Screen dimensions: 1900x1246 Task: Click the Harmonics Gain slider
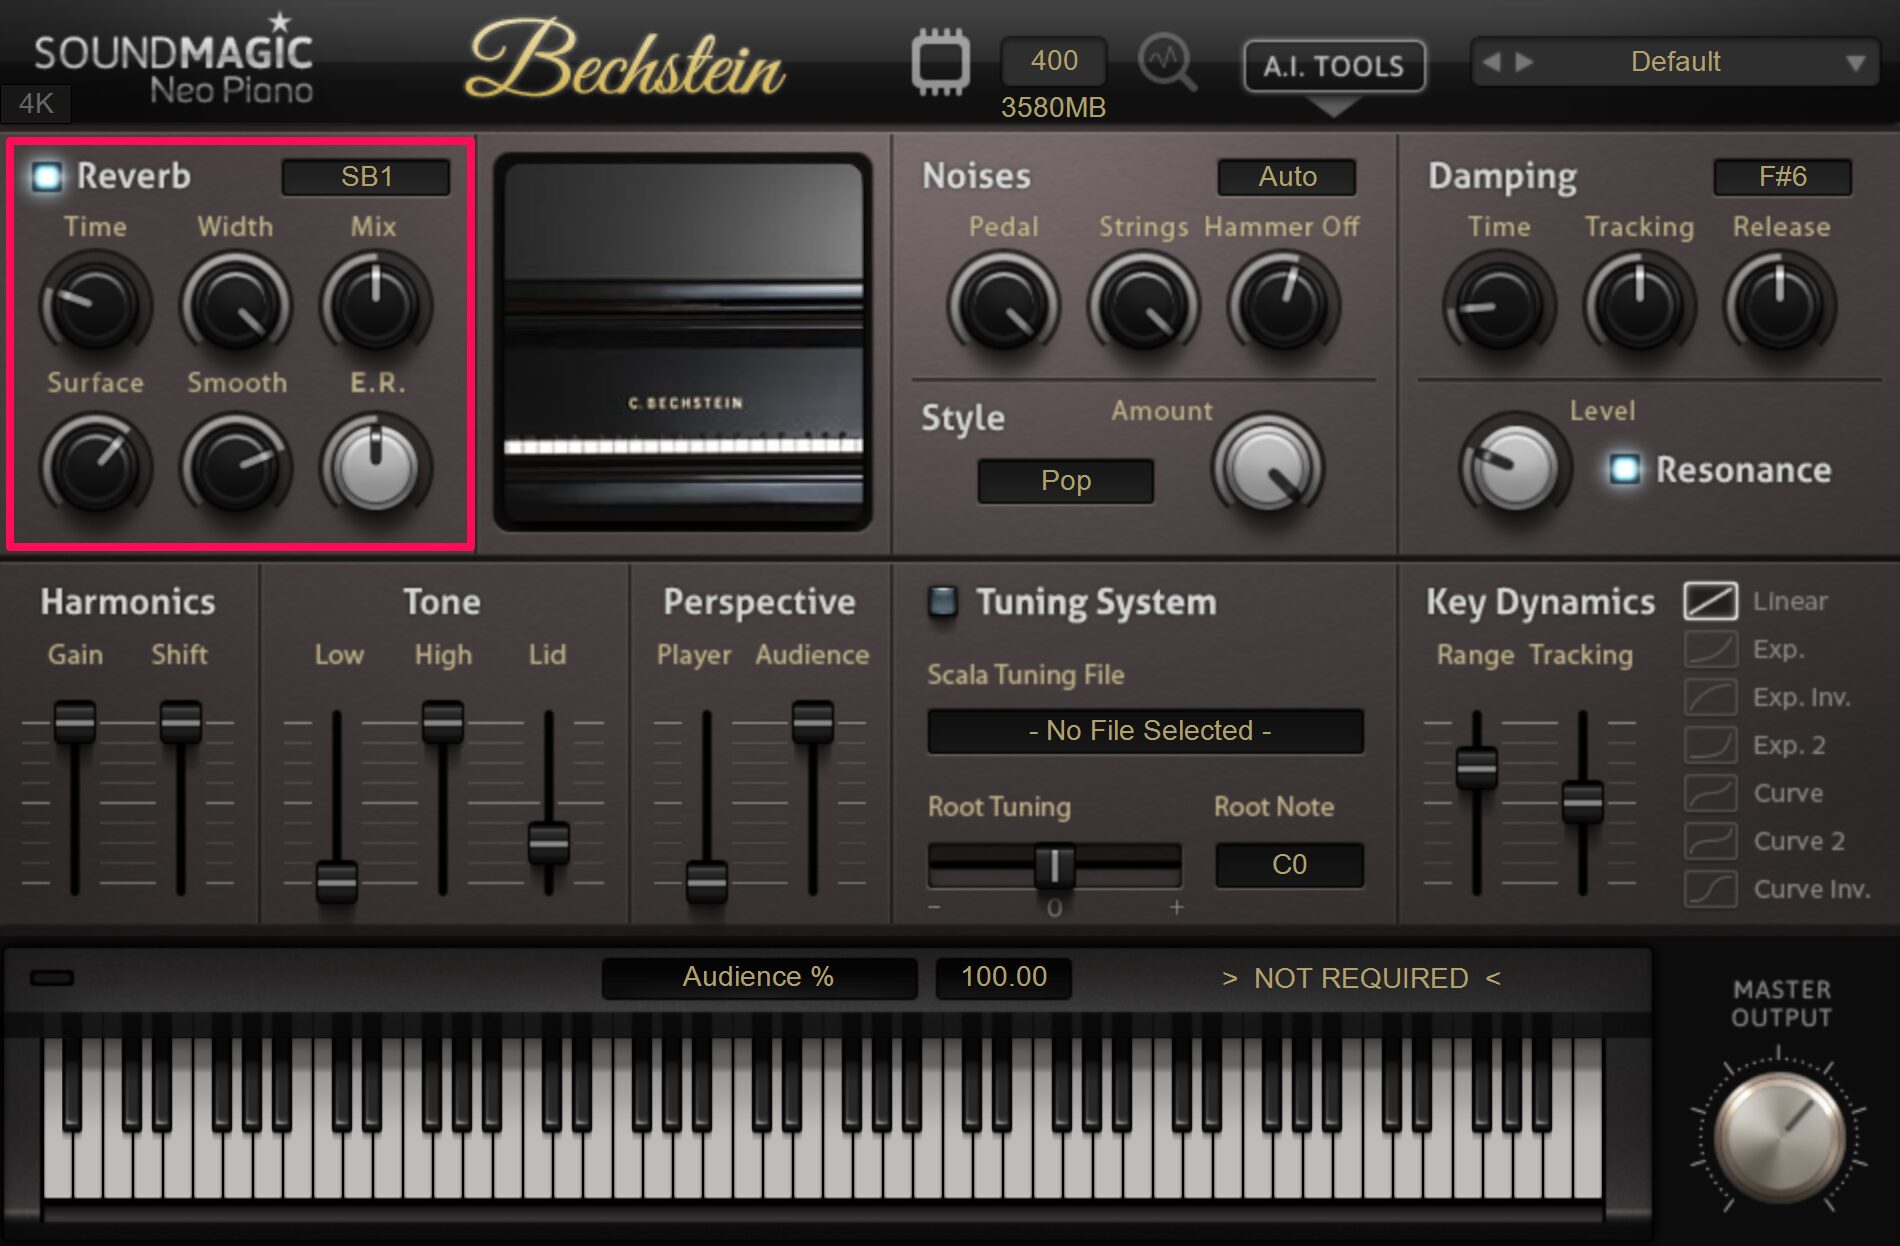click(75, 722)
